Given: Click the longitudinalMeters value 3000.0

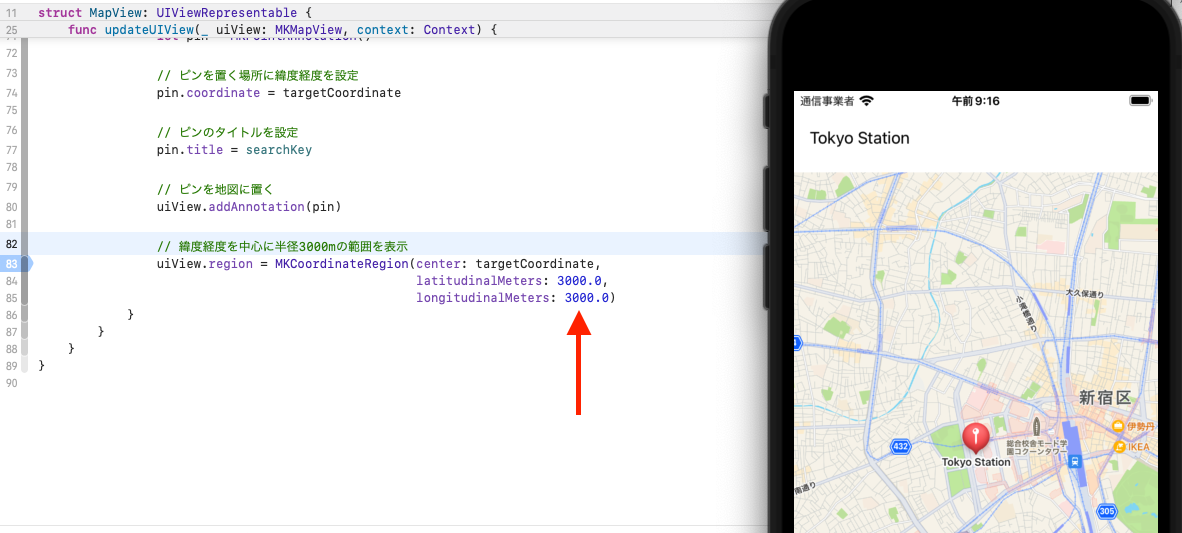Looking at the screenshot, I should click(x=586, y=298).
